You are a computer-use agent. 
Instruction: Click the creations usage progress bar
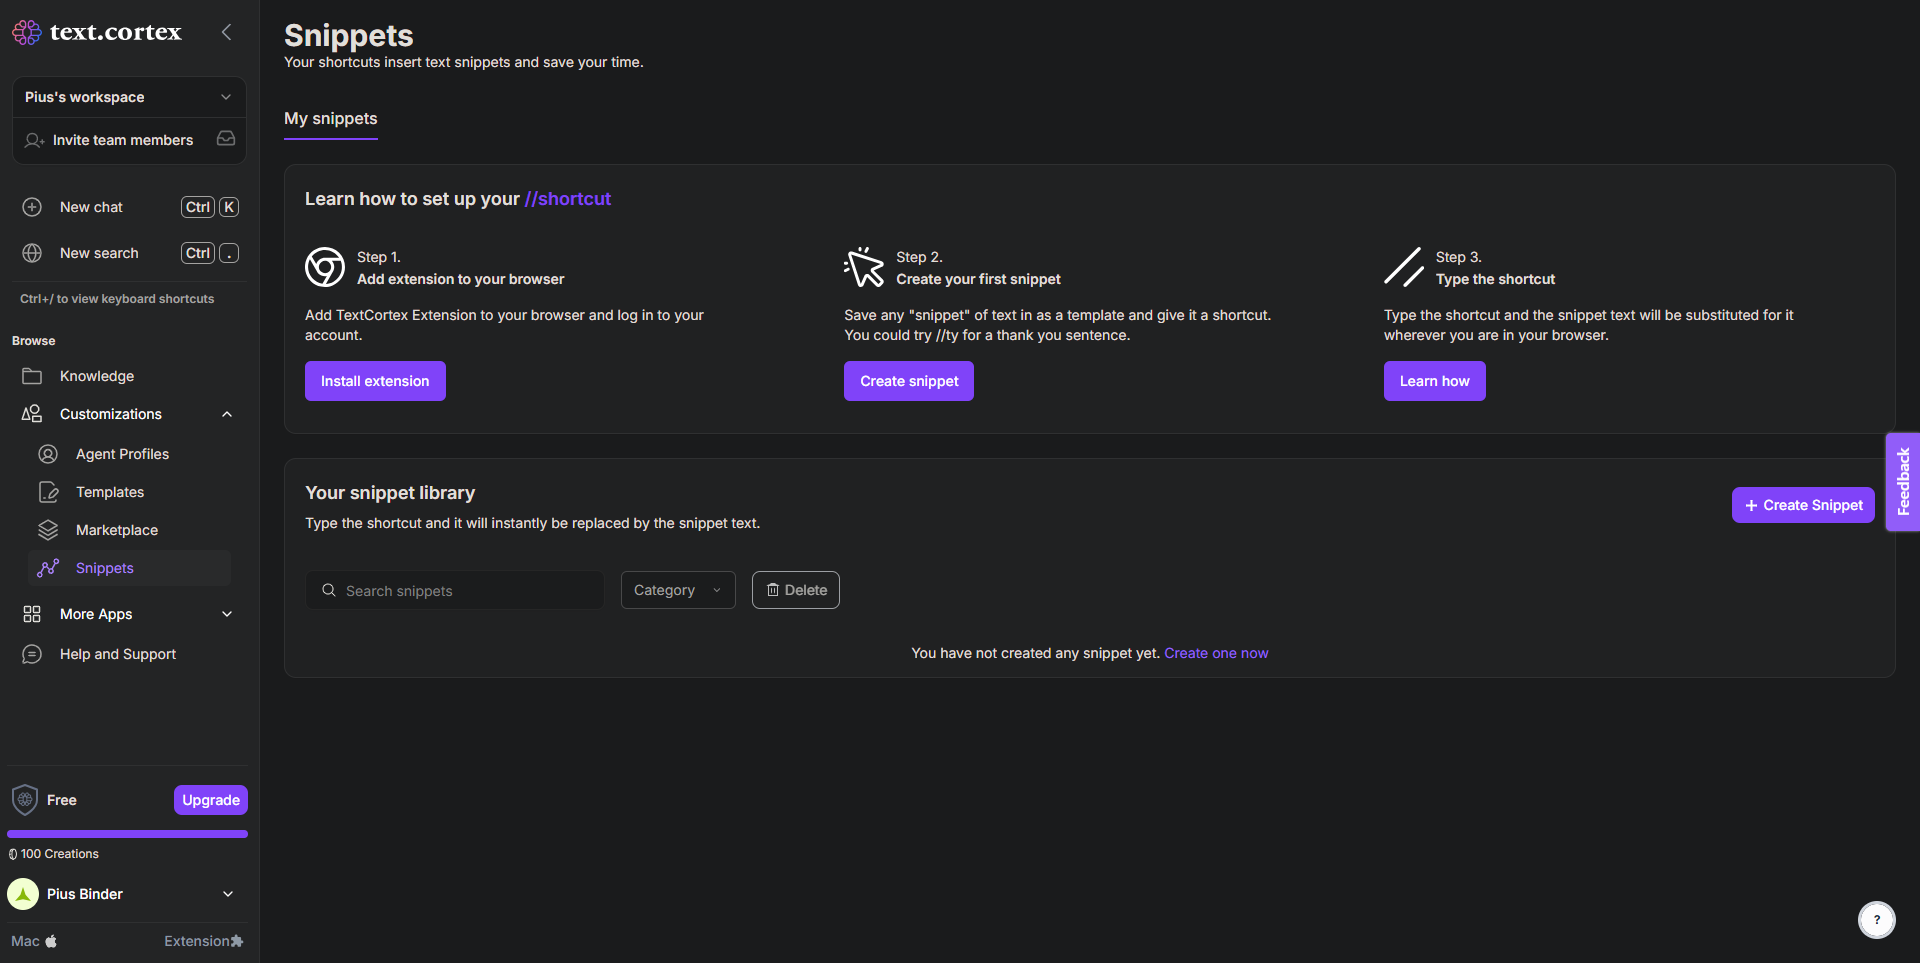pos(127,834)
